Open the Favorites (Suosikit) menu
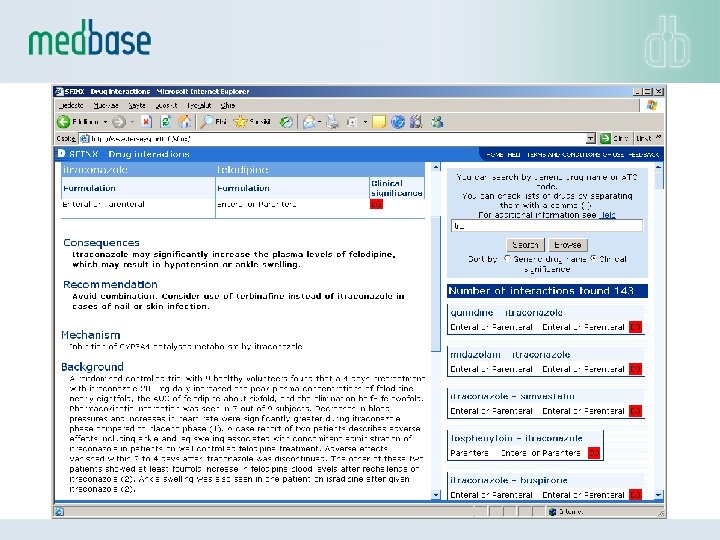This screenshot has width=720, height=540. [x=166, y=106]
